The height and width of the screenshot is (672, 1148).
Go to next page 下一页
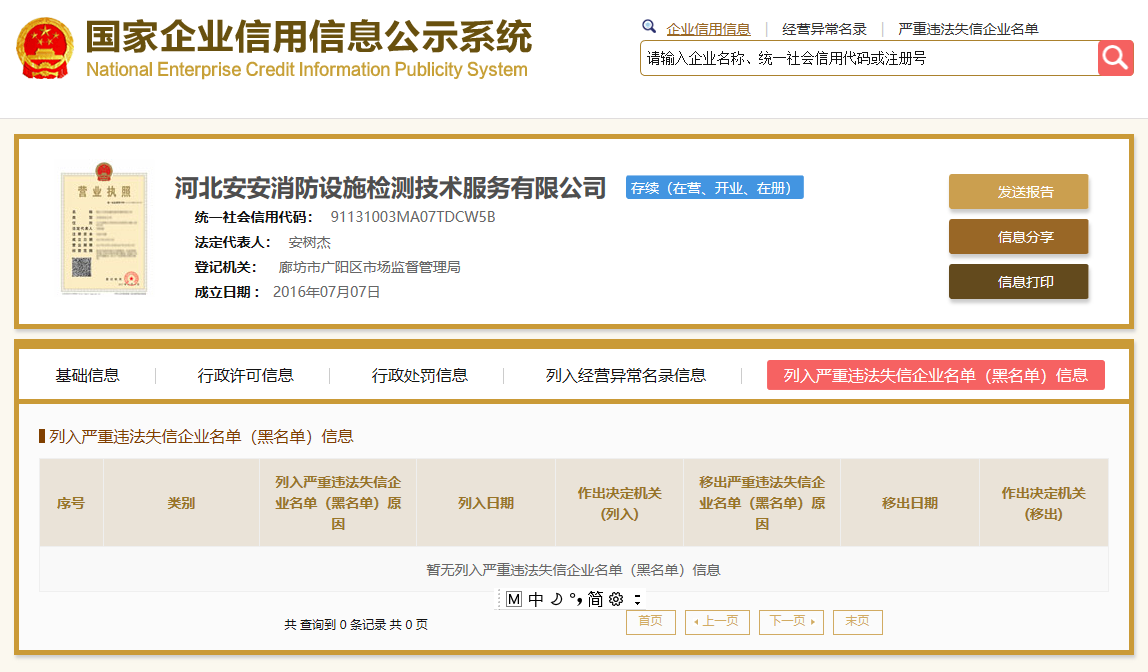click(x=791, y=621)
